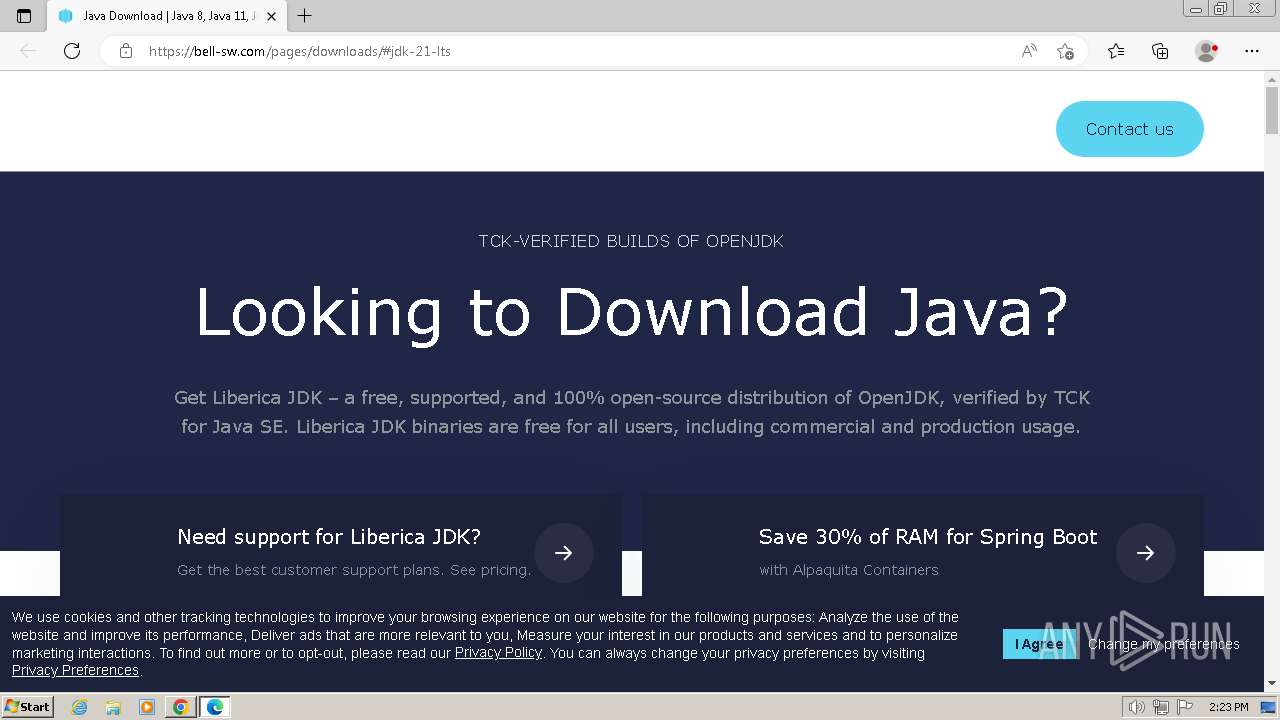Launch Internet Explorer from taskbar

pos(79,707)
